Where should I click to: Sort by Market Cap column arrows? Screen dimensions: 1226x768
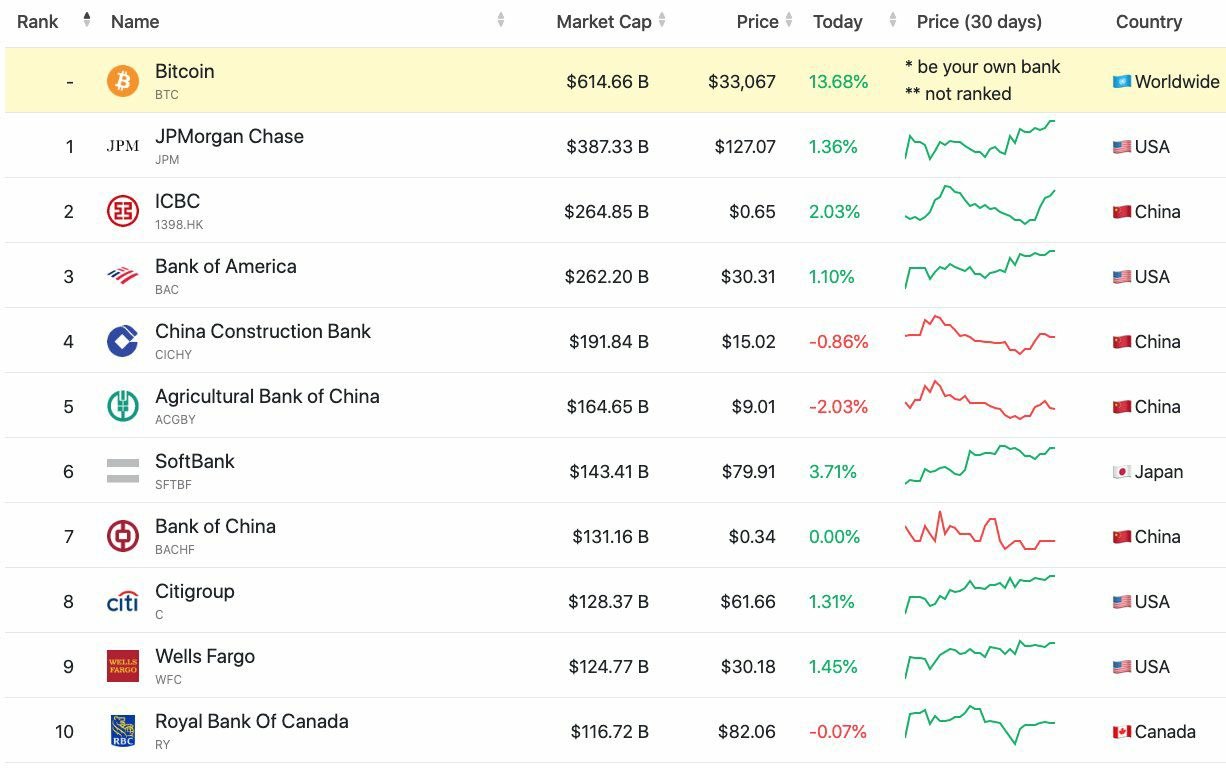(x=662, y=21)
